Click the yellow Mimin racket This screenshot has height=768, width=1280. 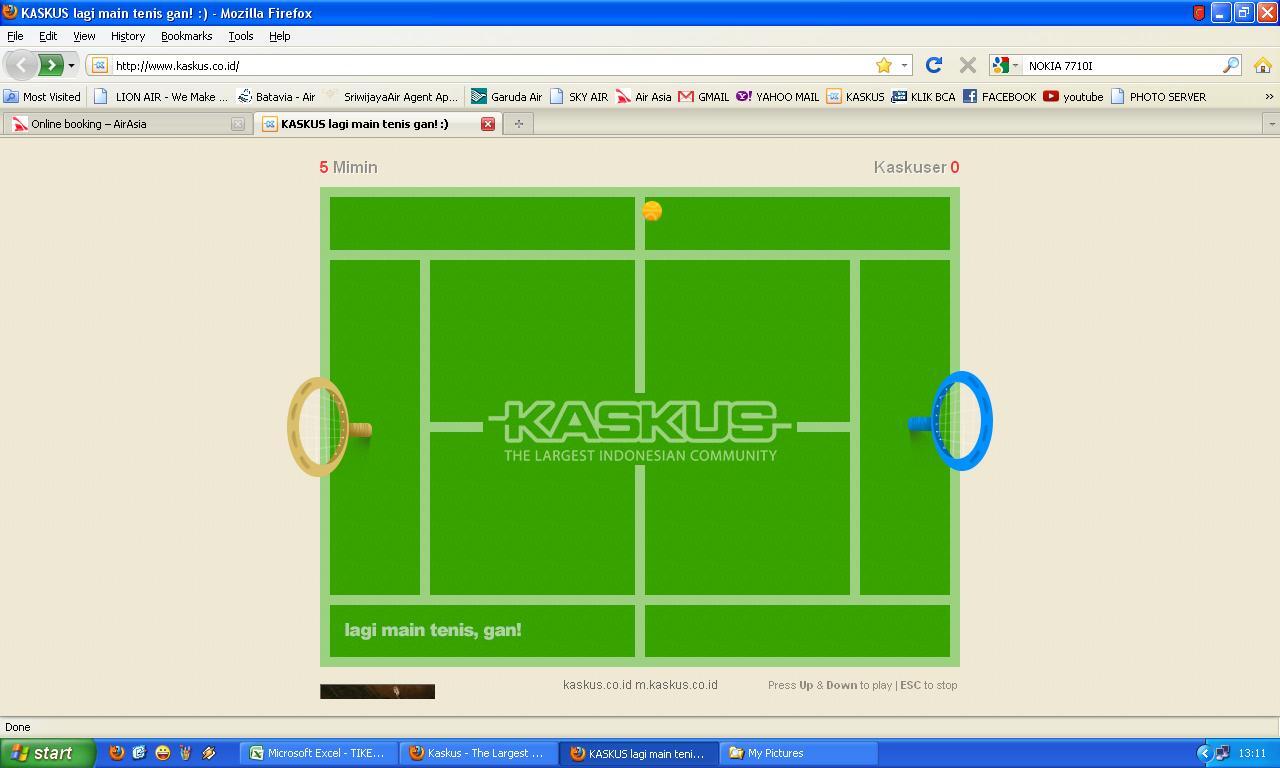pyautogui.click(x=329, y=427)
